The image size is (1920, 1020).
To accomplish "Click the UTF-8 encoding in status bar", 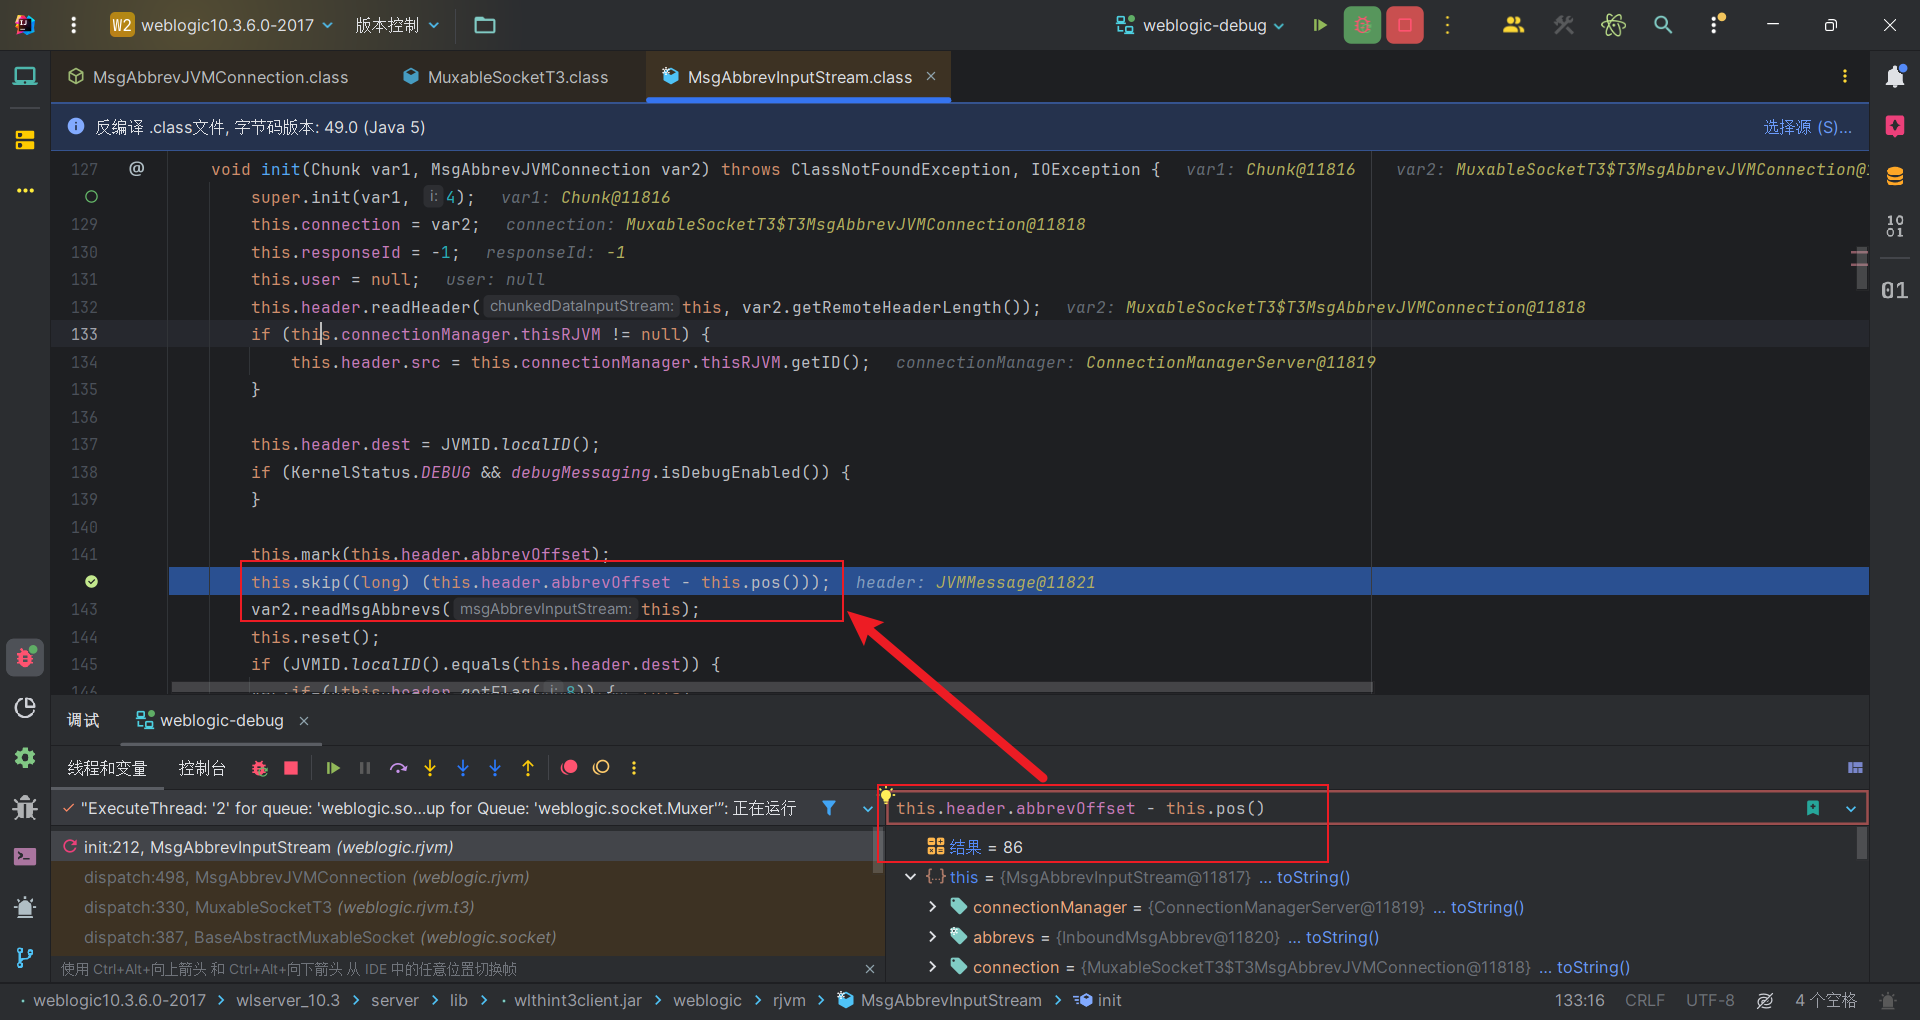I will (x=1710, y=1000).
